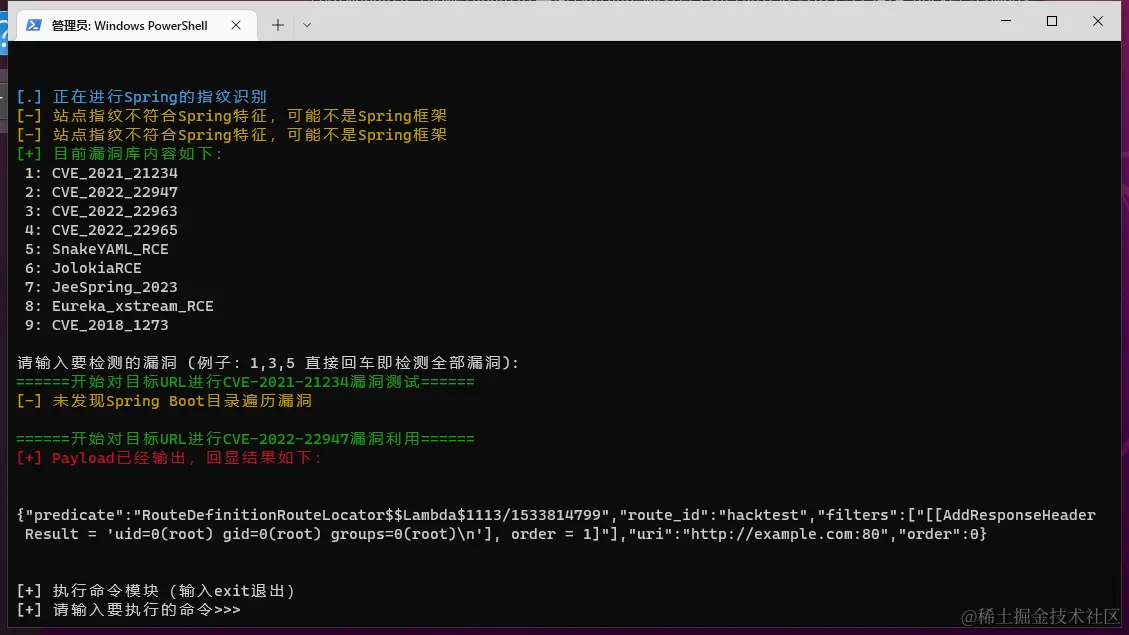Click list entry 3: CVE_2022_22963
The height and width of the screenshot is (635, 1129).
tap(101, 211)
